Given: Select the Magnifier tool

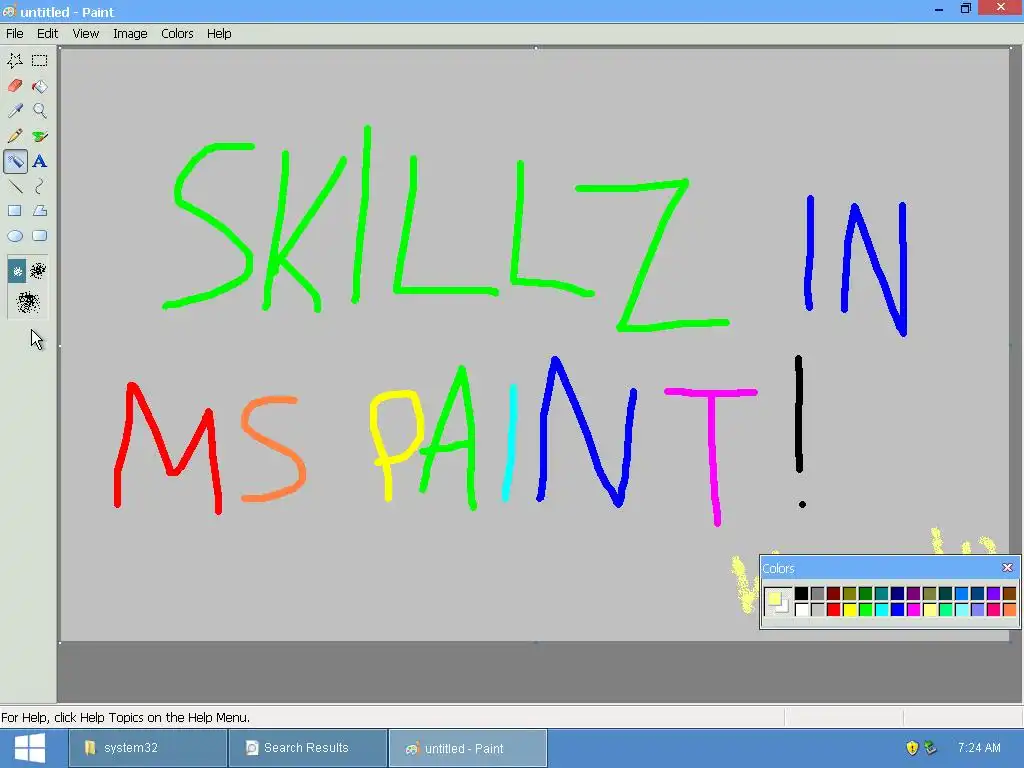Looking at the screenshot, I should coord(40,110).
